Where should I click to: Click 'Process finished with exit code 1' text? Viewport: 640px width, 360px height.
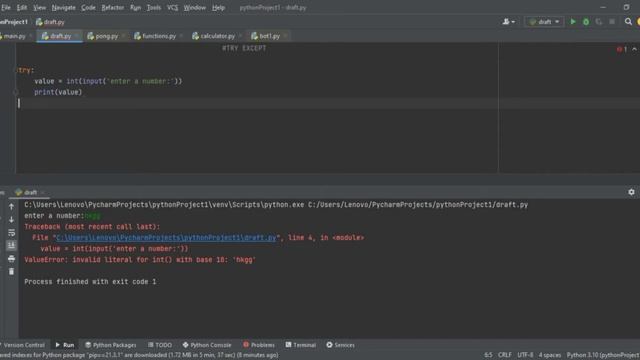(90, 282)
